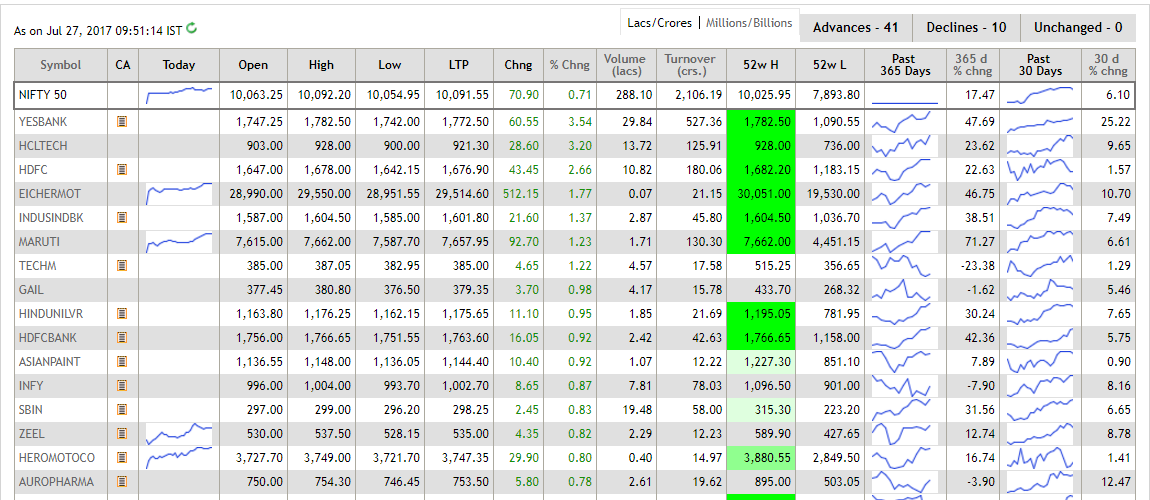
Task: Refresh market data with green reload icon
Action: (x=191, y=29)
